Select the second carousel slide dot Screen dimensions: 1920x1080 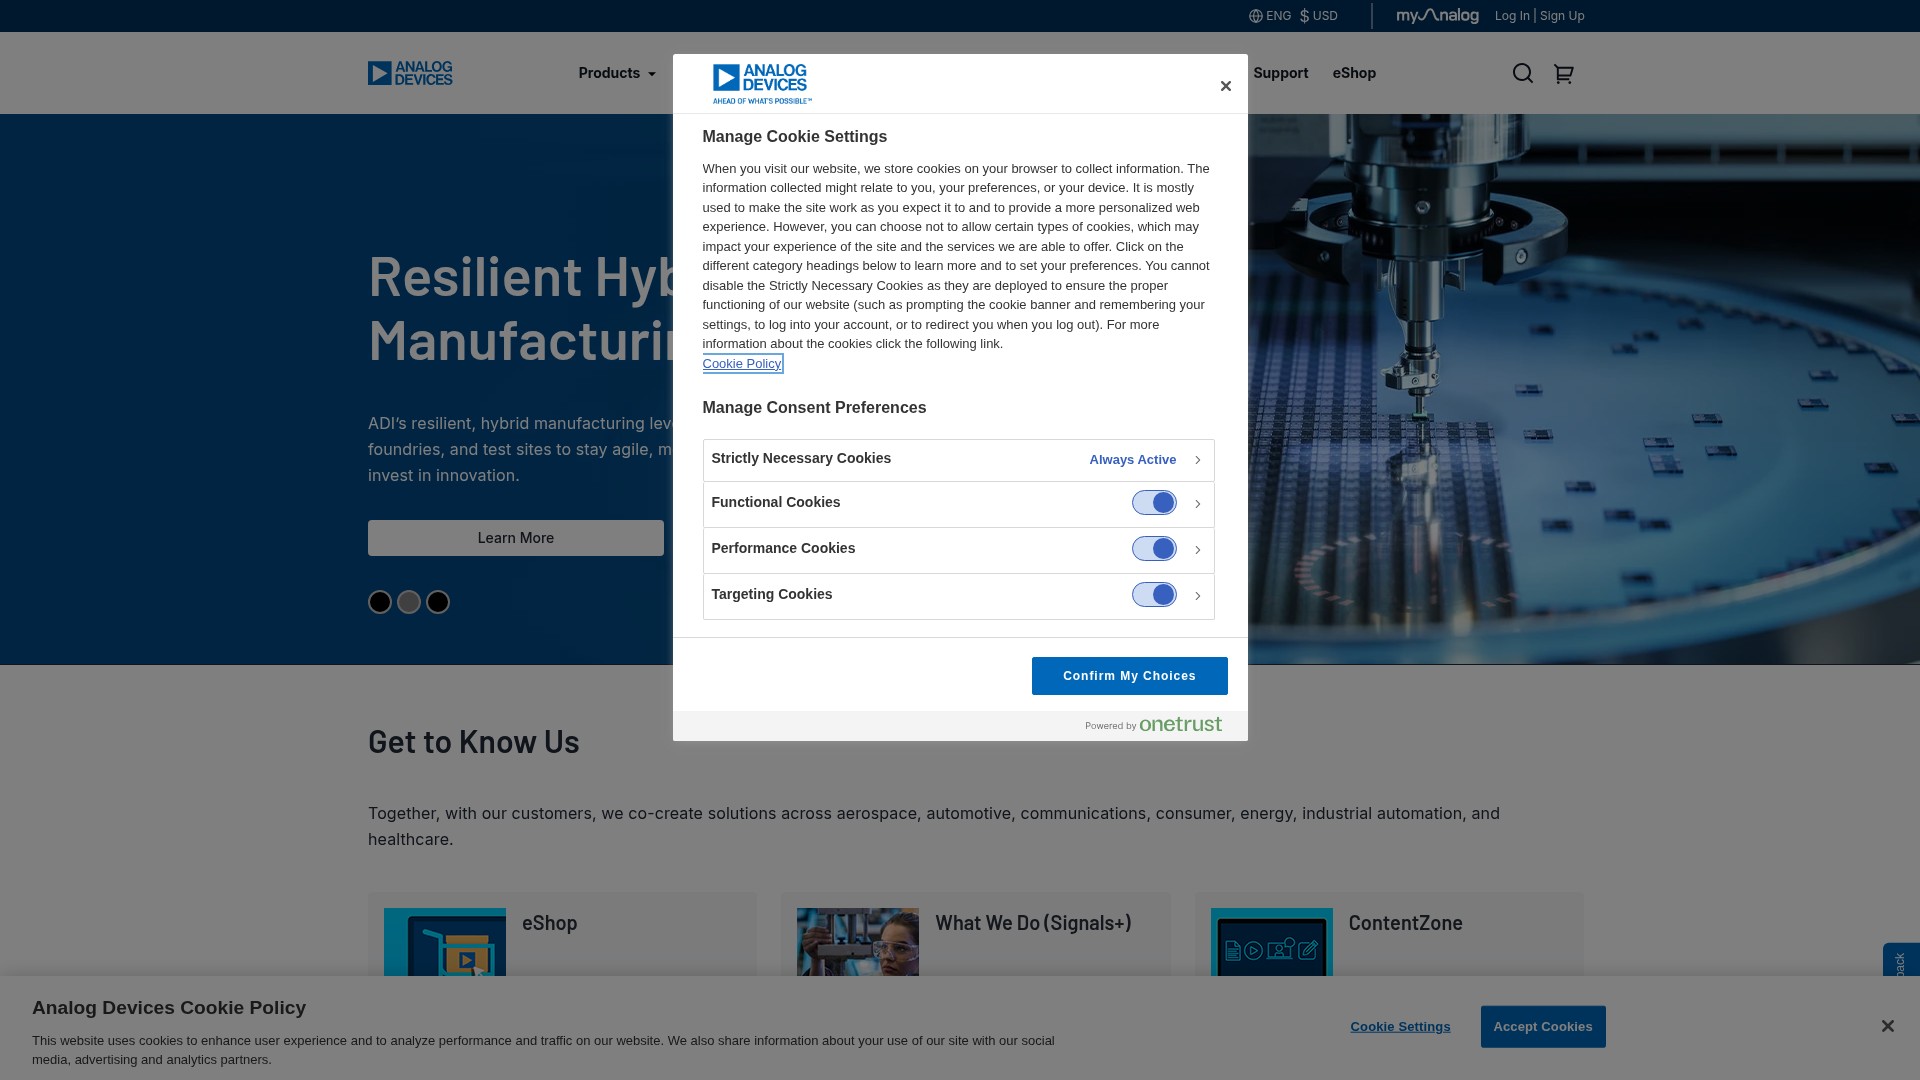point(409,602)
